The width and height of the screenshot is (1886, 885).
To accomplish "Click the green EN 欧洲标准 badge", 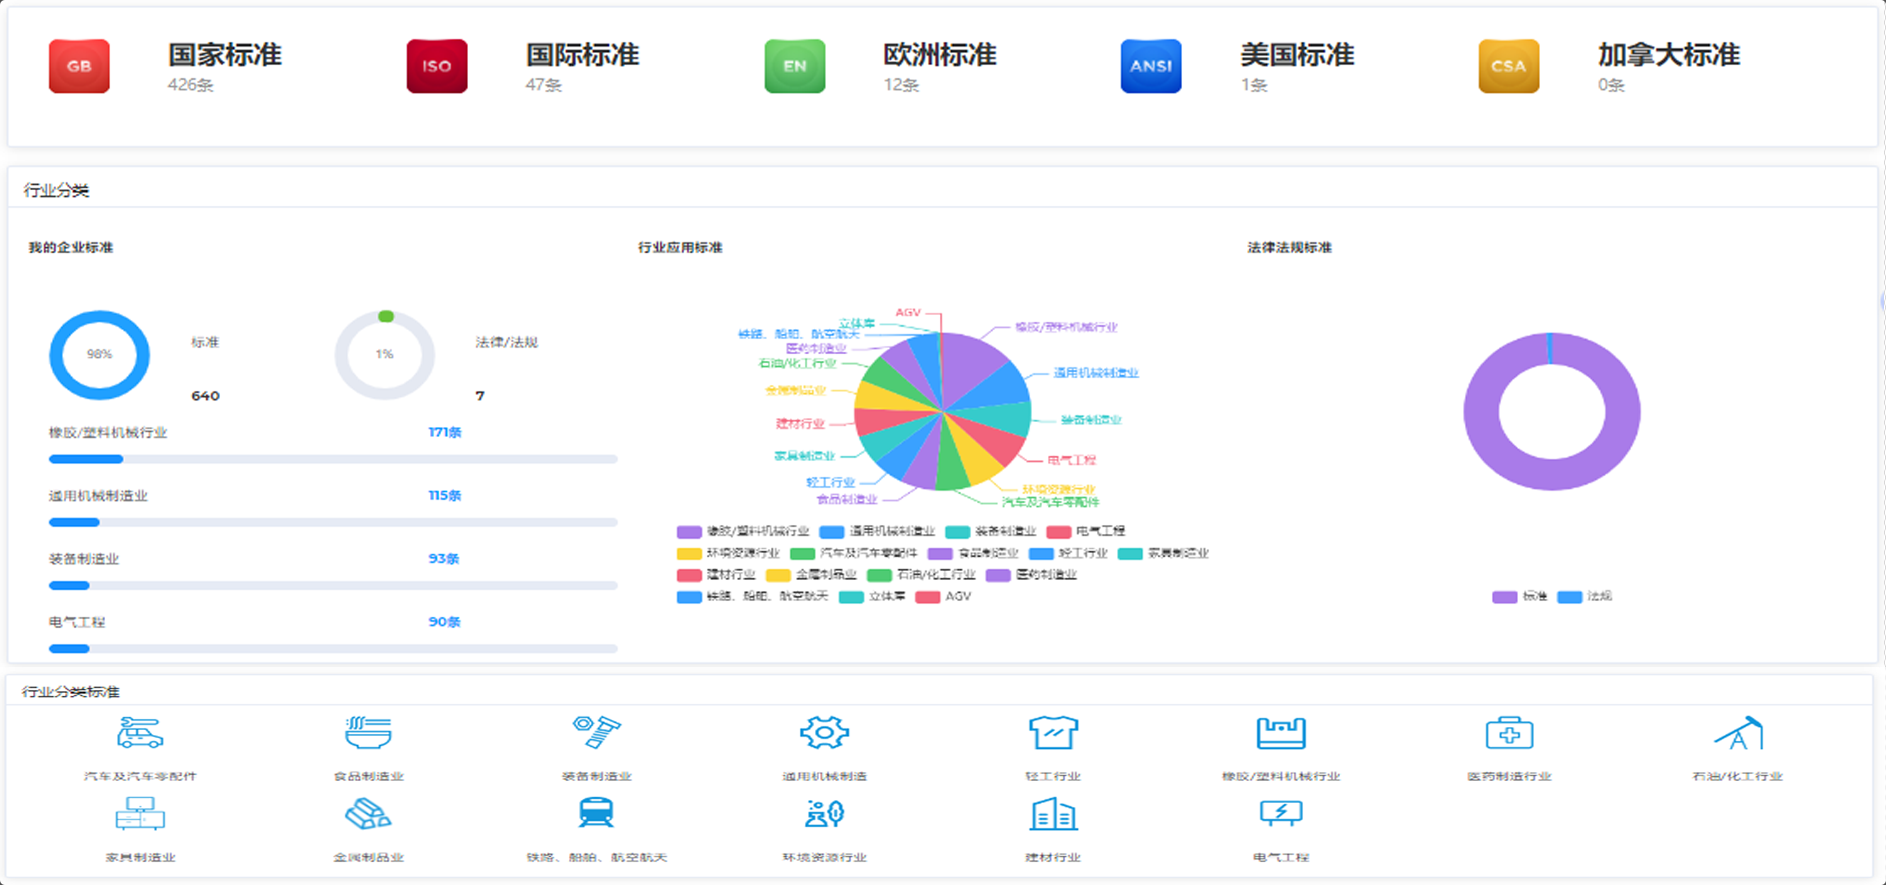I will pyautogui.click(x=795, y=66).
